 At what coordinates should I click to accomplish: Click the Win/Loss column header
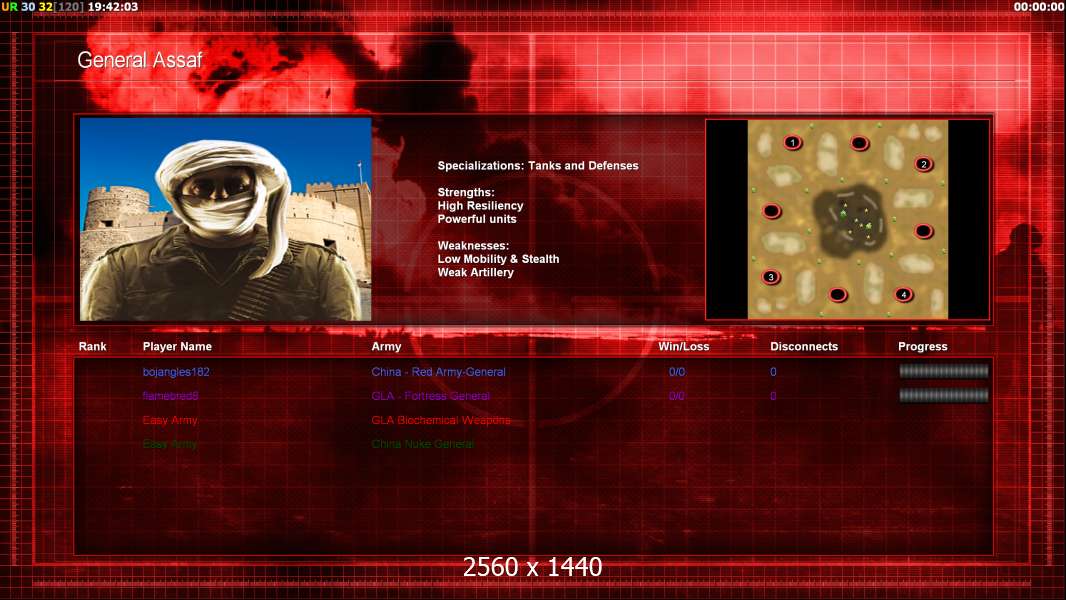point(683,347)
